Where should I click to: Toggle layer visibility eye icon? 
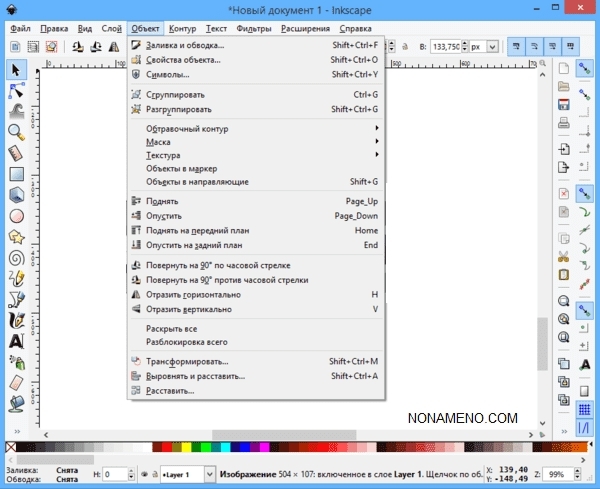pyautogui.click(x=144, y=474)
